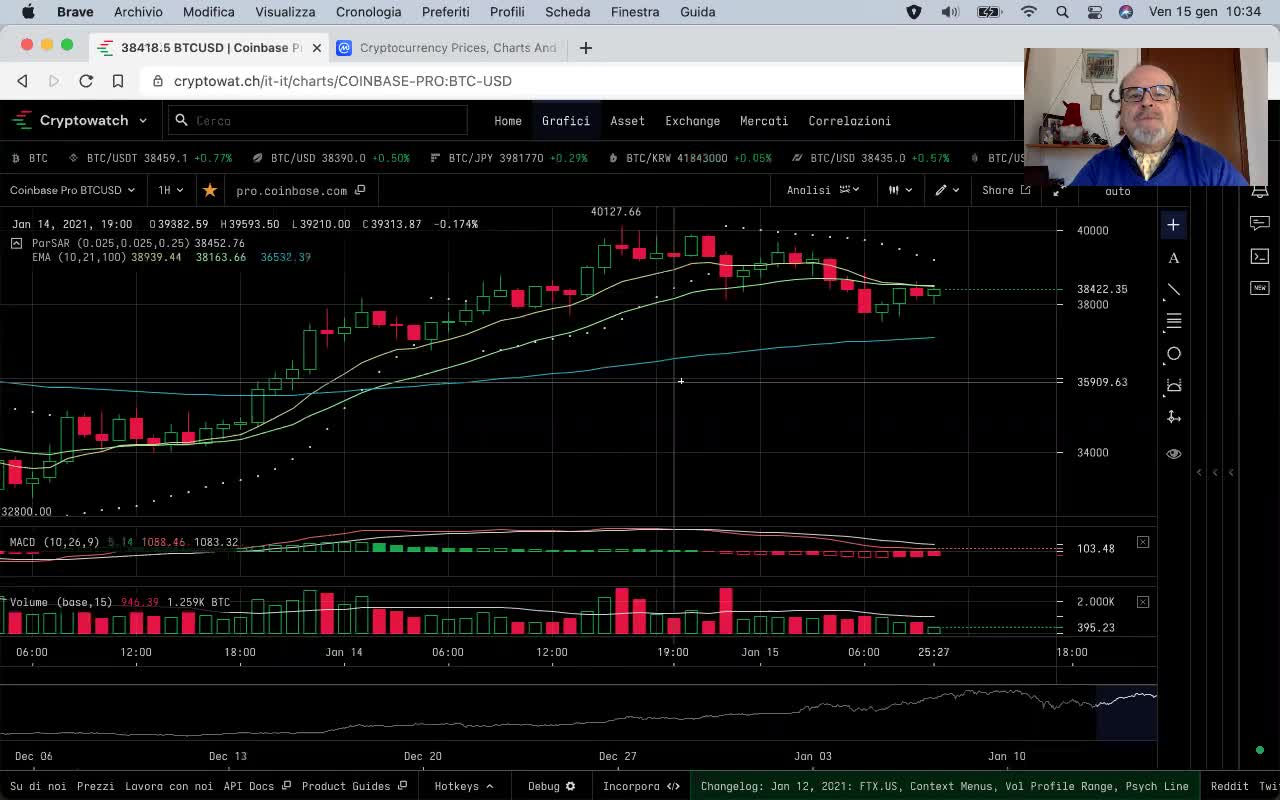Open the Changelog Jan 12, 2021 banner
1280x800 pixels.
point(944,786)
